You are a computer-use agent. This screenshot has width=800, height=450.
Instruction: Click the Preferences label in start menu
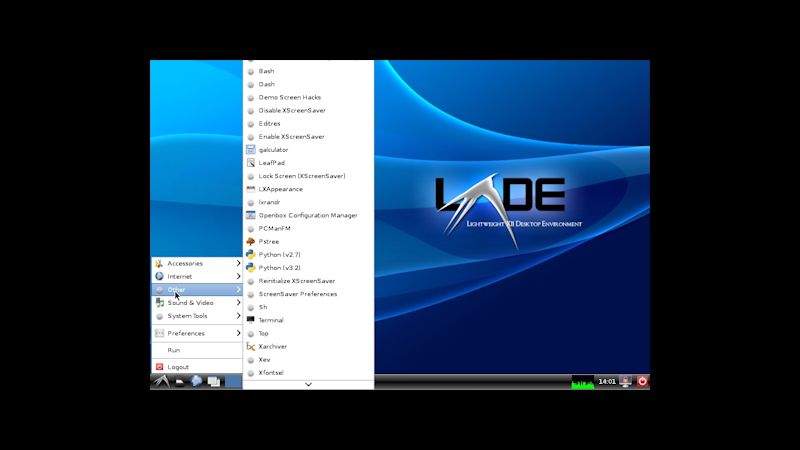pos(186,333)
